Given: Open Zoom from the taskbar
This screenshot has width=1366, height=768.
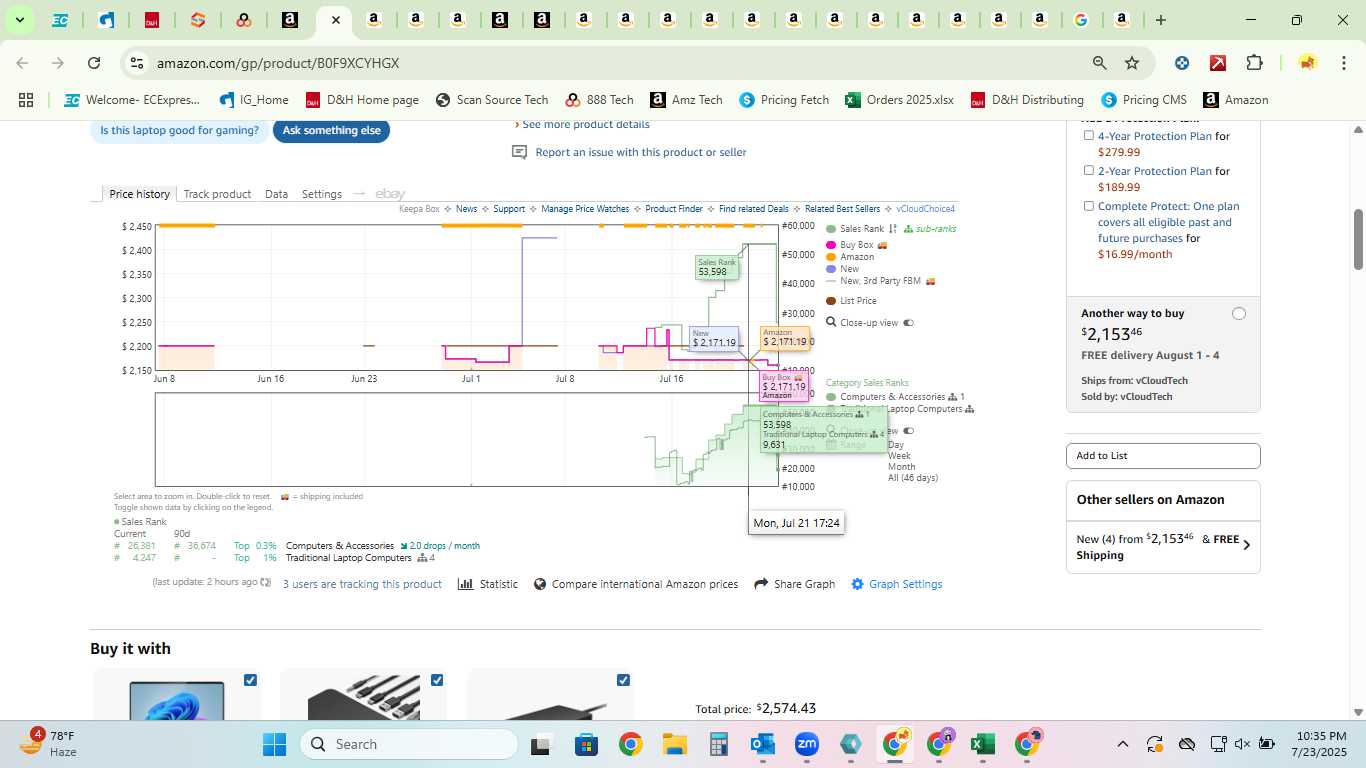Looking at the screenshot, I should (x=807, y=744).
